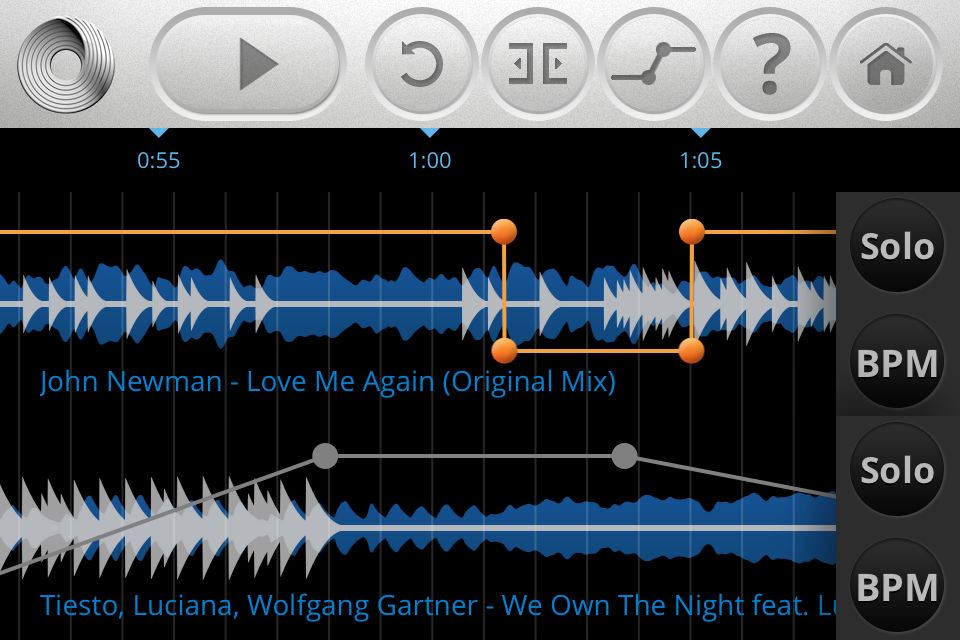Open BPM for John Newman track
The height and width of the screenshot is (640, 960).
[897, 363]
